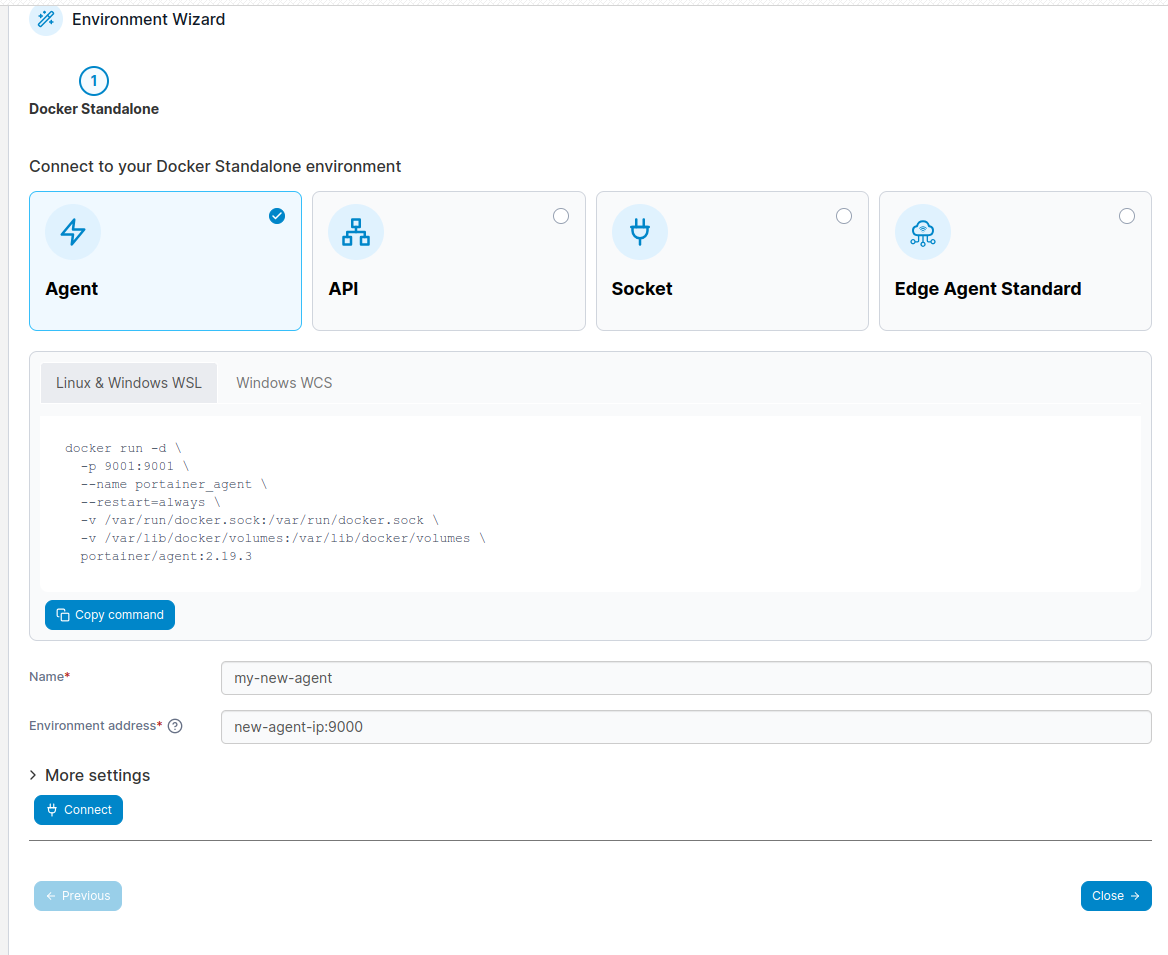Expand the More settings section
Viewport: 1168px width, 955px height.
point(90,775)
